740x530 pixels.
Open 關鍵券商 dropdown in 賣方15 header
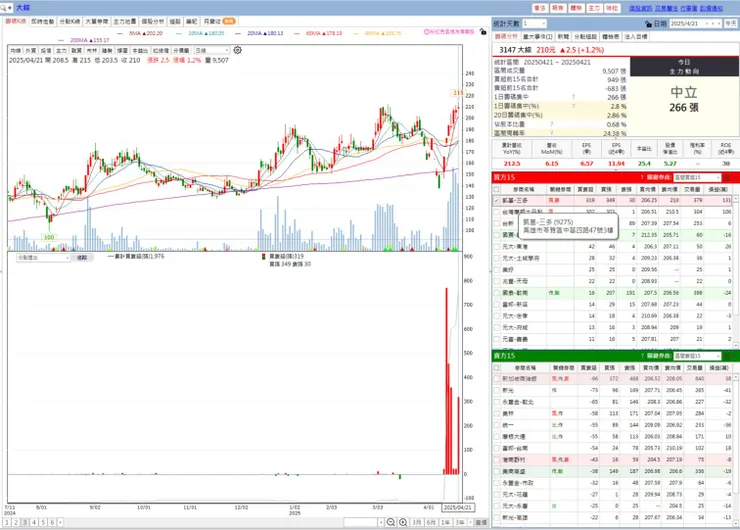point(697,356)
